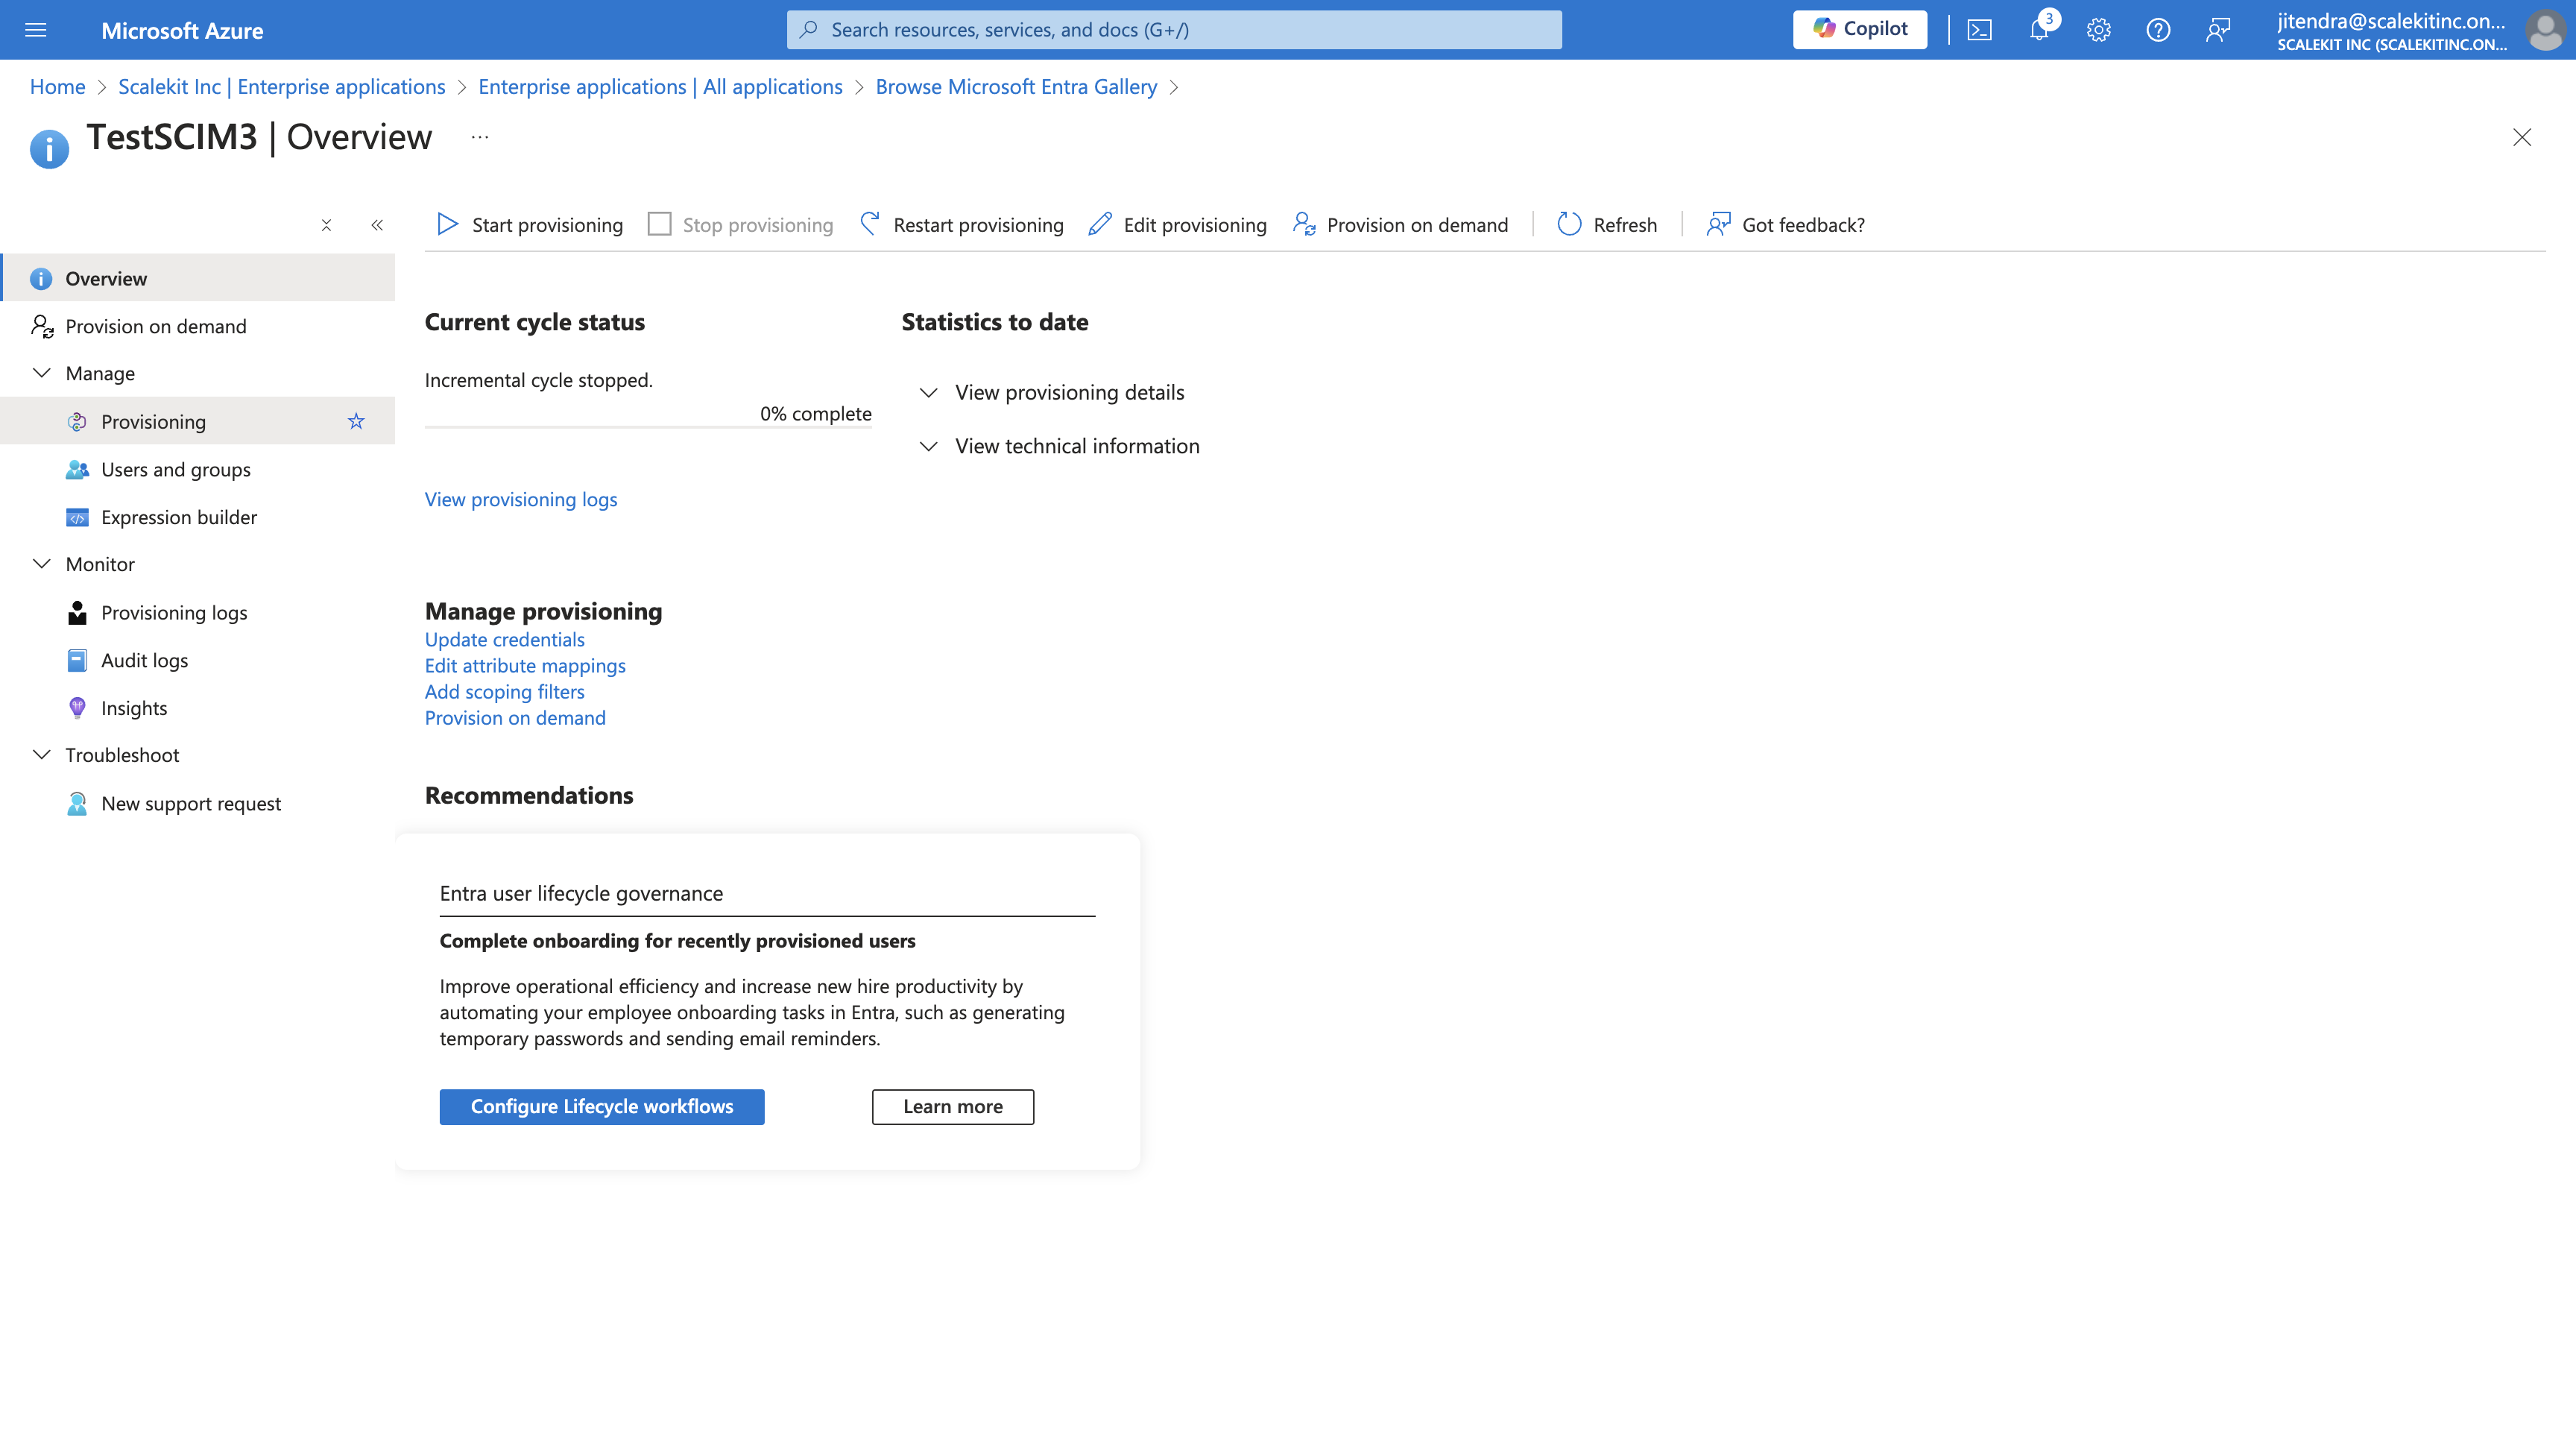Click the Expression builder code icon
This screenshot has width=2576, height=1430.
[x=77, y=517]
